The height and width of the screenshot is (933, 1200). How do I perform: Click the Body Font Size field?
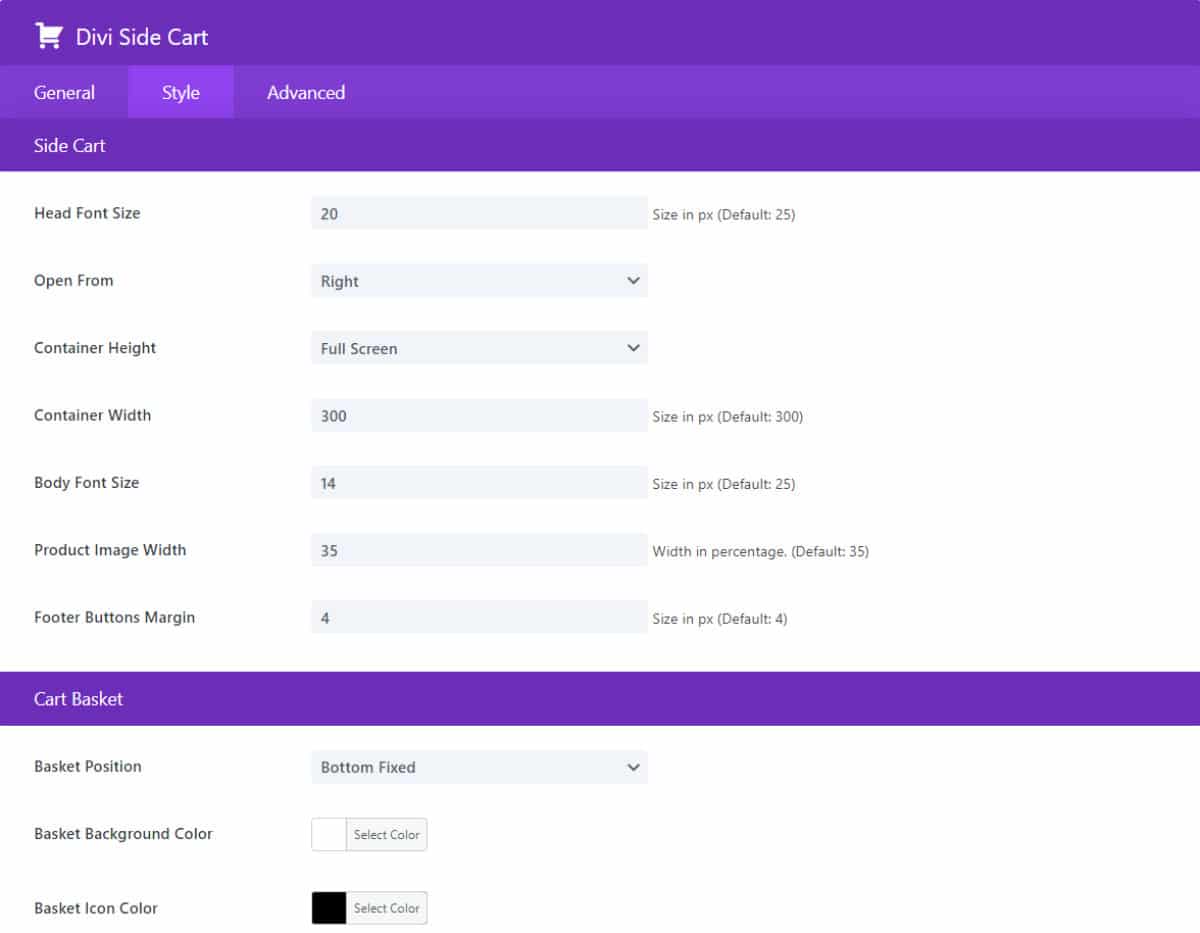pyautogui.click(x=478, y=483)
